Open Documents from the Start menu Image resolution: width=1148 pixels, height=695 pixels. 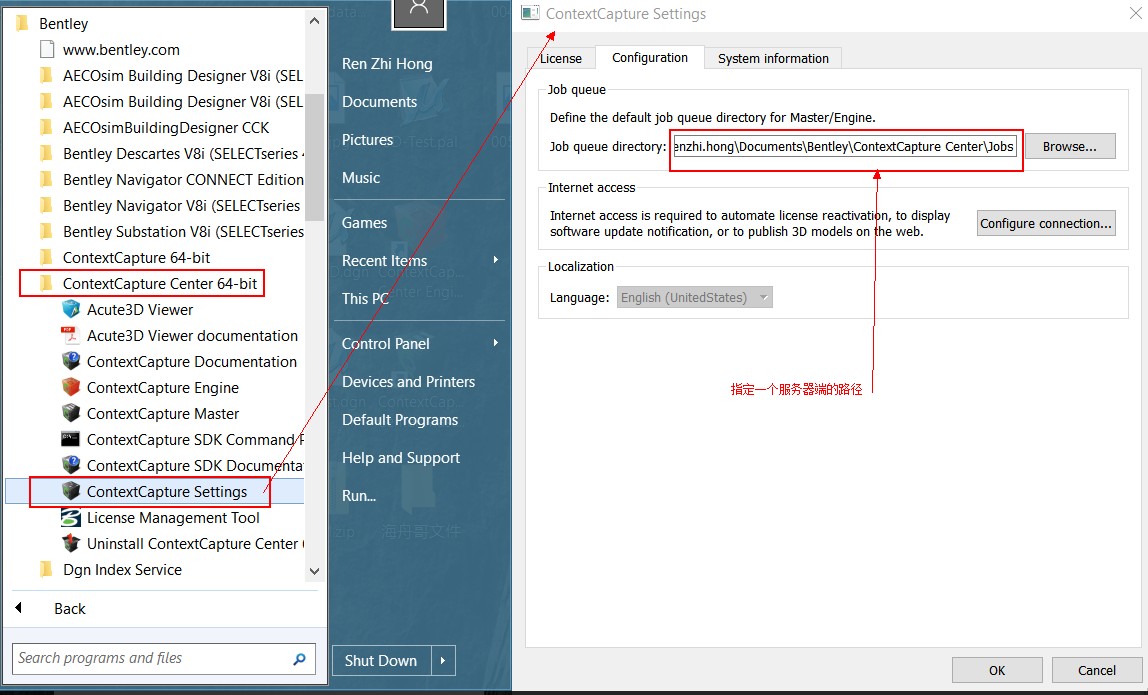[x=379, y=102]
